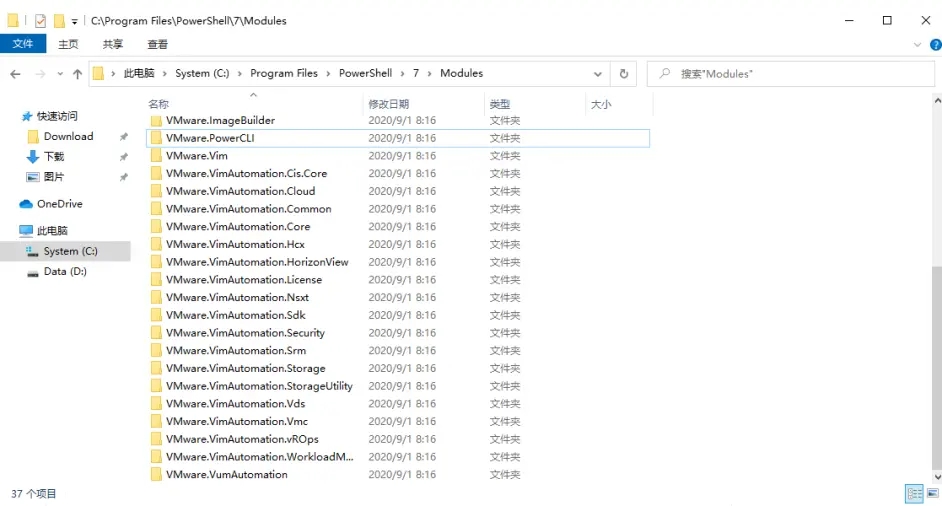Expand the ribbon with the chevron
942x506 pixels.
pos(917,44)
